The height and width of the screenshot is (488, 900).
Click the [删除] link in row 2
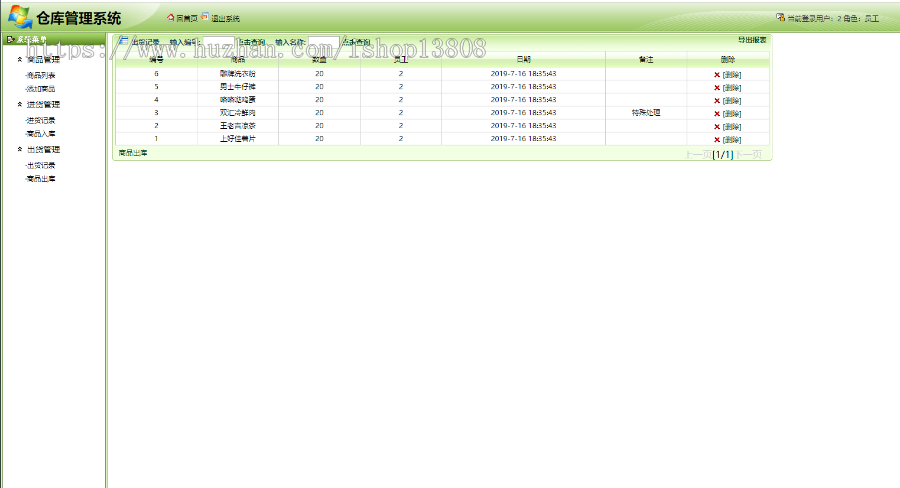point(732,127)
